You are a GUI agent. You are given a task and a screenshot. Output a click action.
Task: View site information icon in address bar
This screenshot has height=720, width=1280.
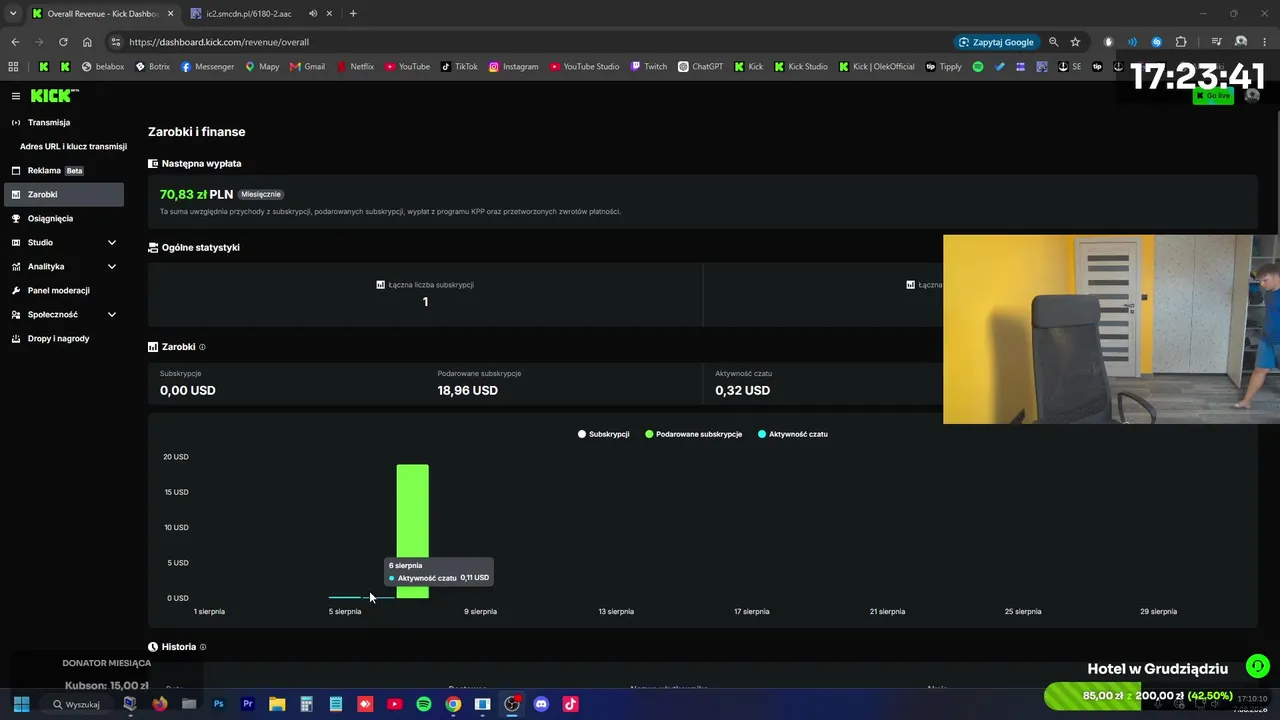(x=115, y=42)
